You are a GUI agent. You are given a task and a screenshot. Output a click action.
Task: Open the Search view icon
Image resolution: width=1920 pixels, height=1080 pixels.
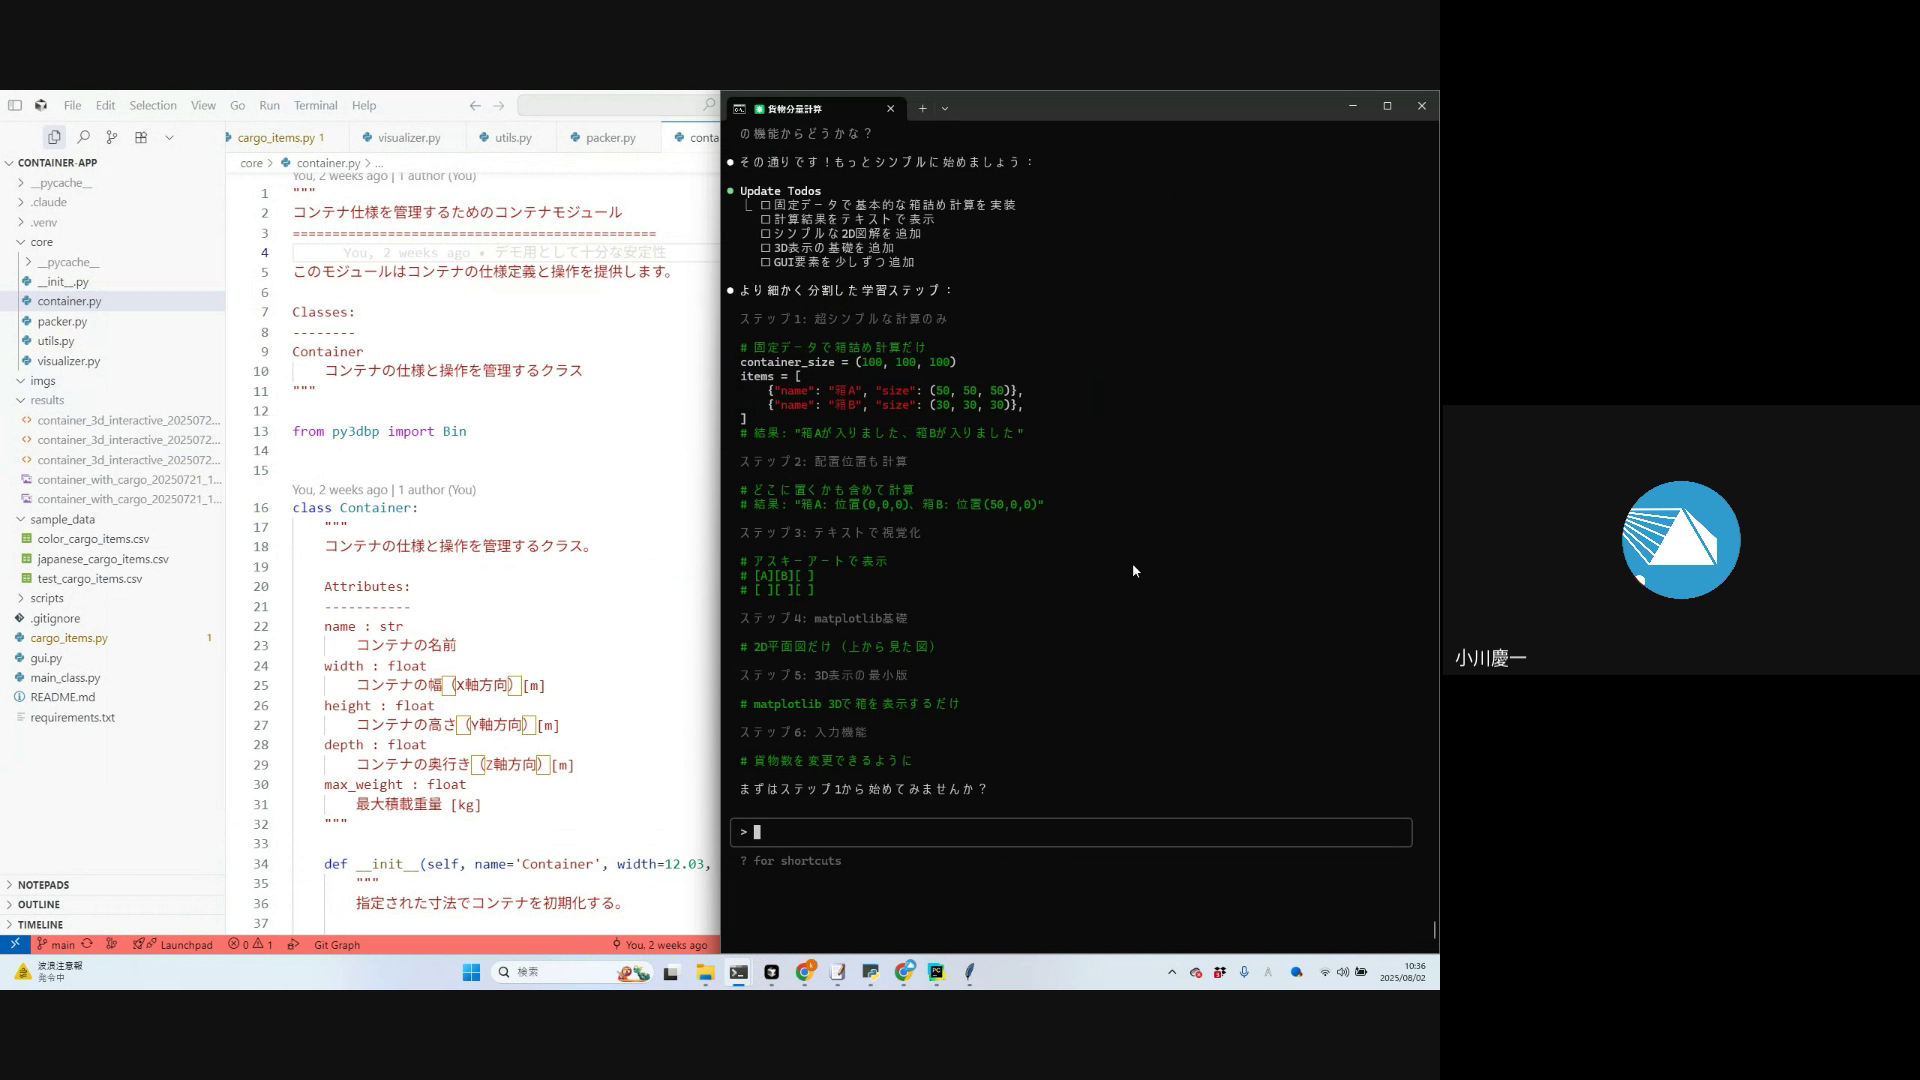pos(84,137)
